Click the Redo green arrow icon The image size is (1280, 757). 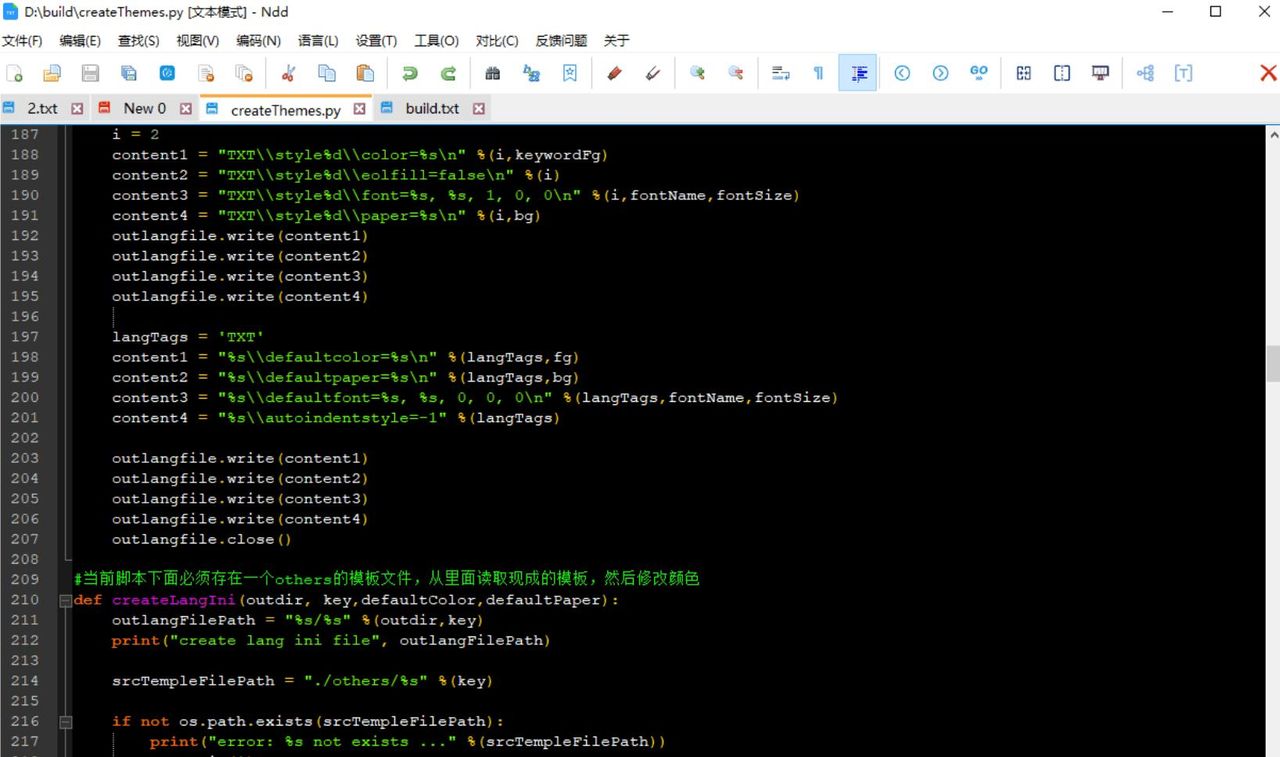point(448,73)
